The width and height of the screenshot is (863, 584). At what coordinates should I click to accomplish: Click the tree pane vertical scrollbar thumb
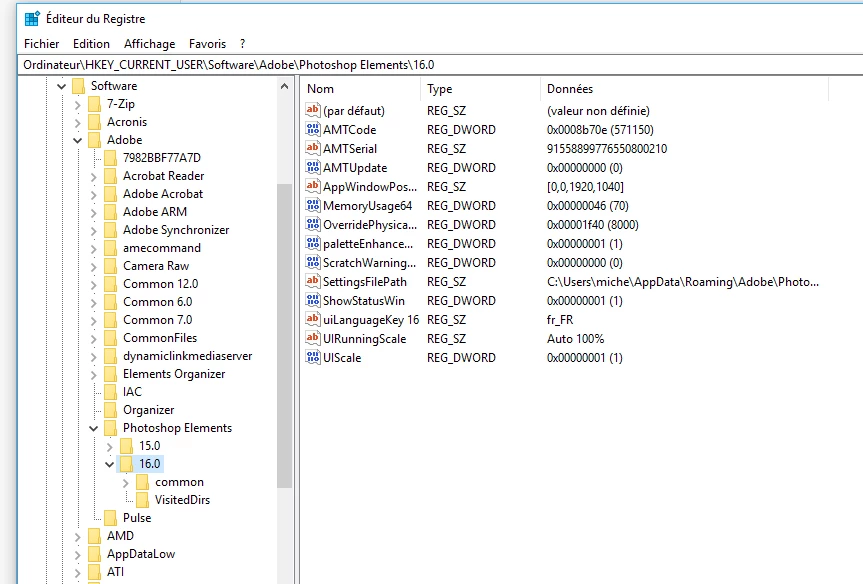[285, 335]
